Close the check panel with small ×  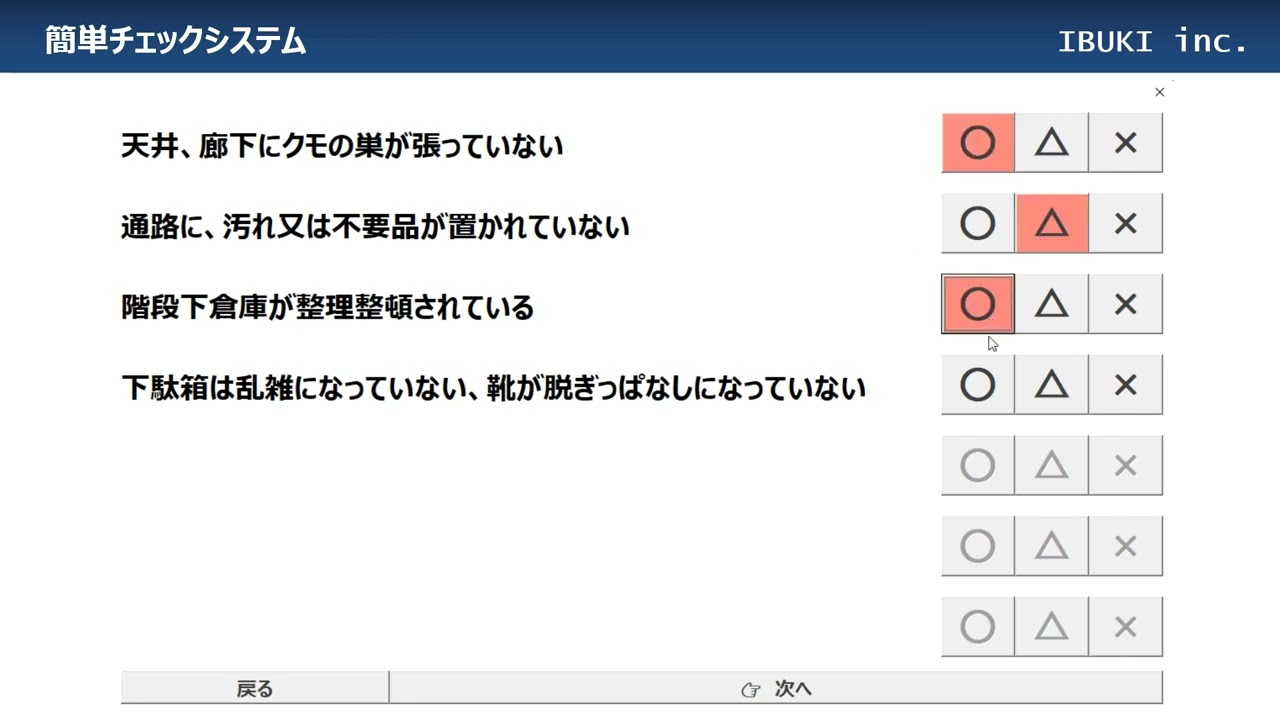pos(1159,92)
